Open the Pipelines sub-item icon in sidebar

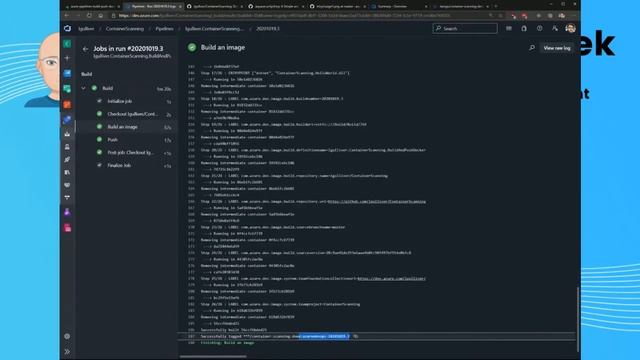67,134
